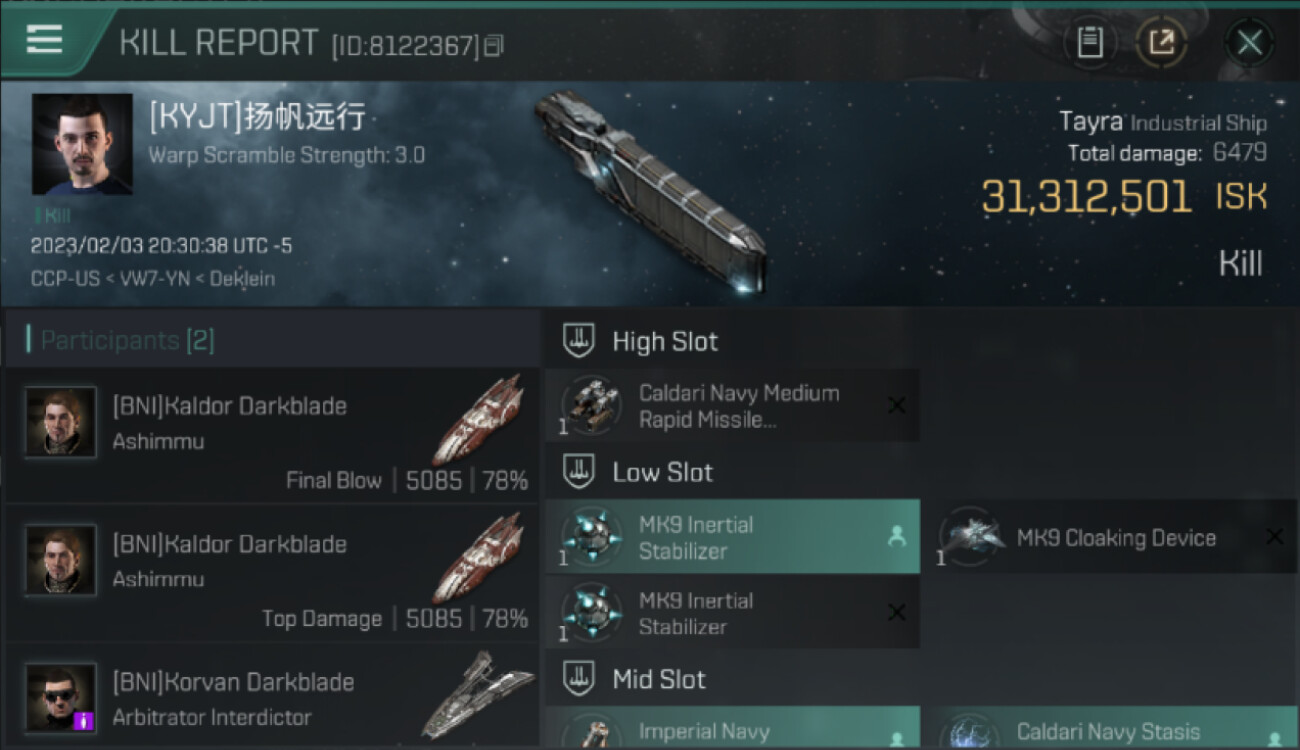The image size is (1300, 750).
Task: Open the clipboard notes icon
Action: tap(1089, 42)
